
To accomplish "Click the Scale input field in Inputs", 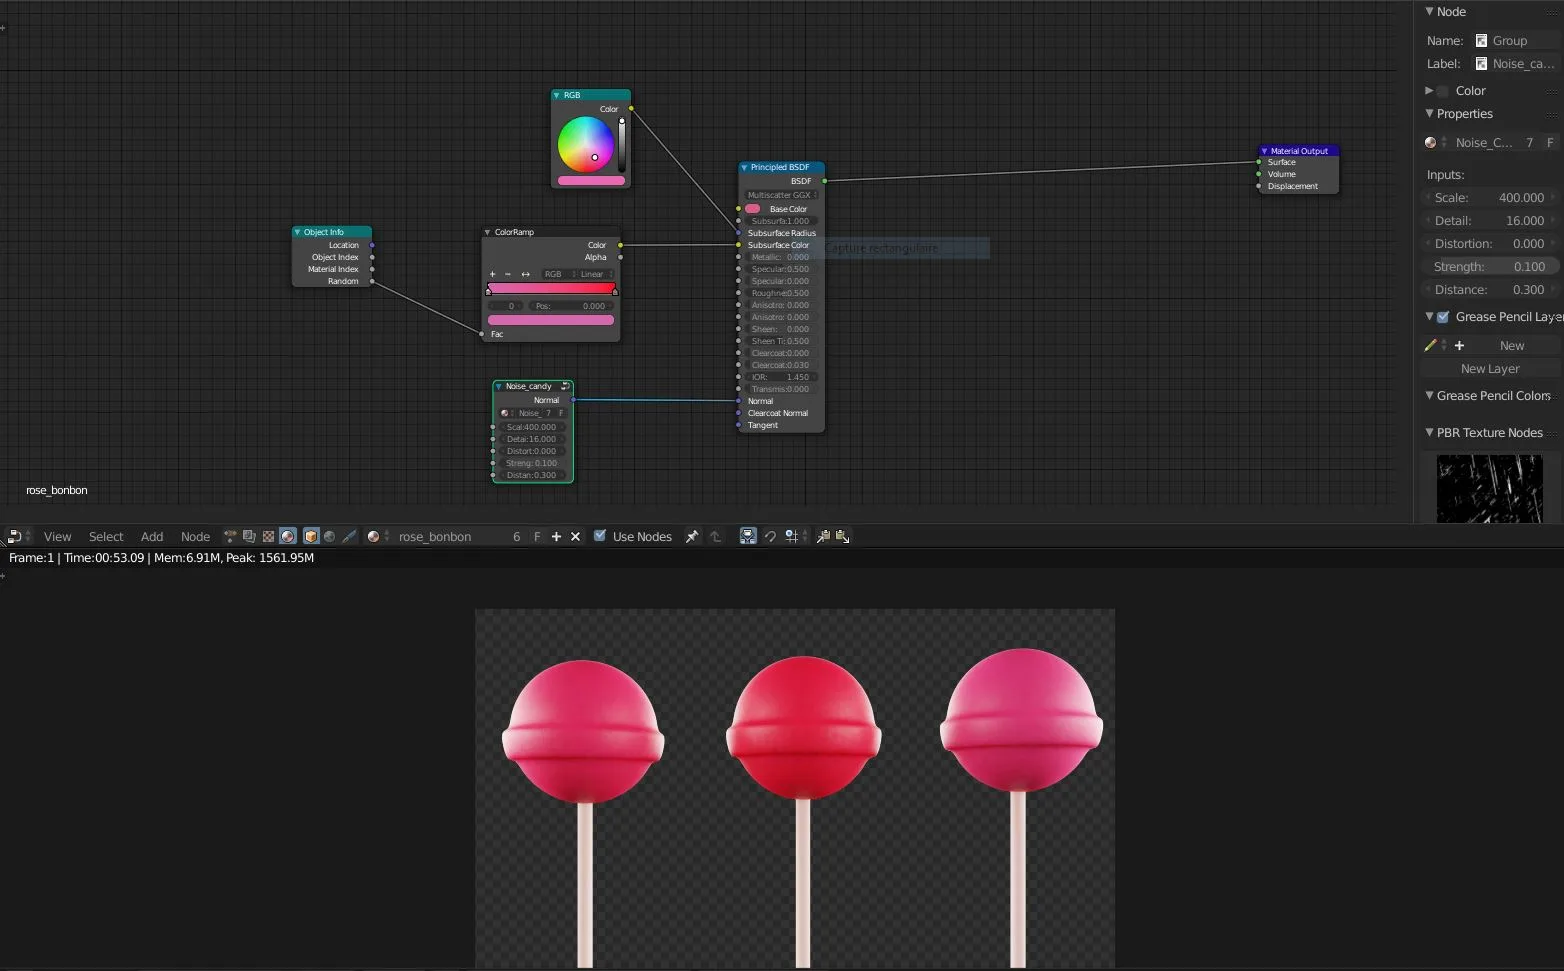I will [x=1490, y=198].
